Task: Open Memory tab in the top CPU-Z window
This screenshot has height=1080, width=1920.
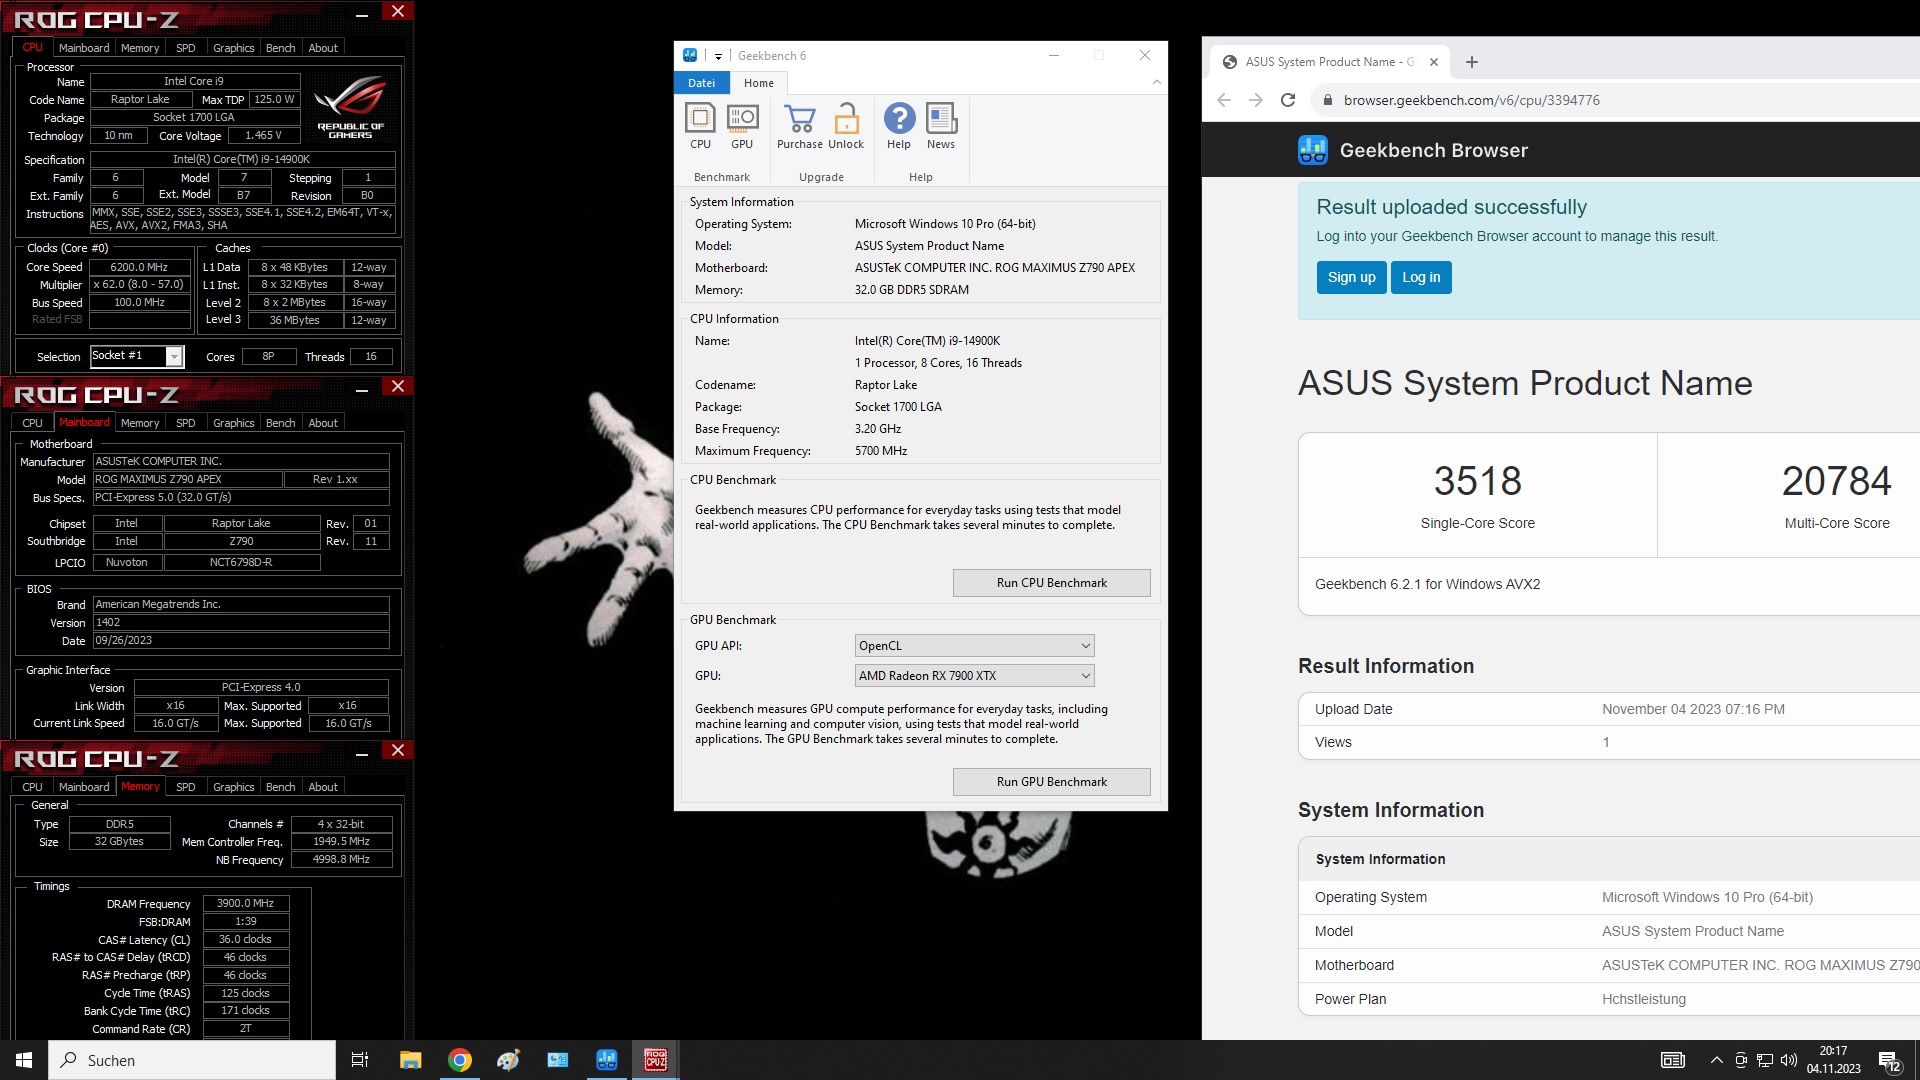Action: coord(140,48)
